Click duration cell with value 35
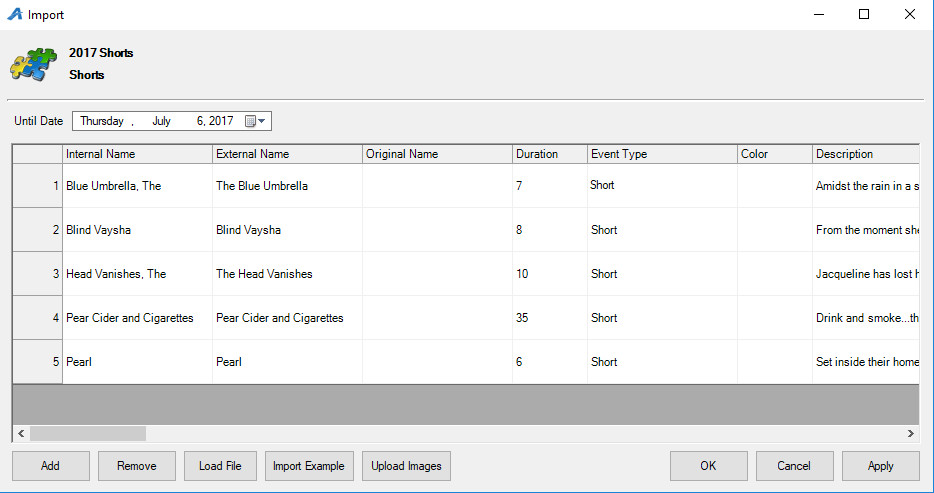The height and width of the screenshot is (493, 934). (x=550, y=318)
